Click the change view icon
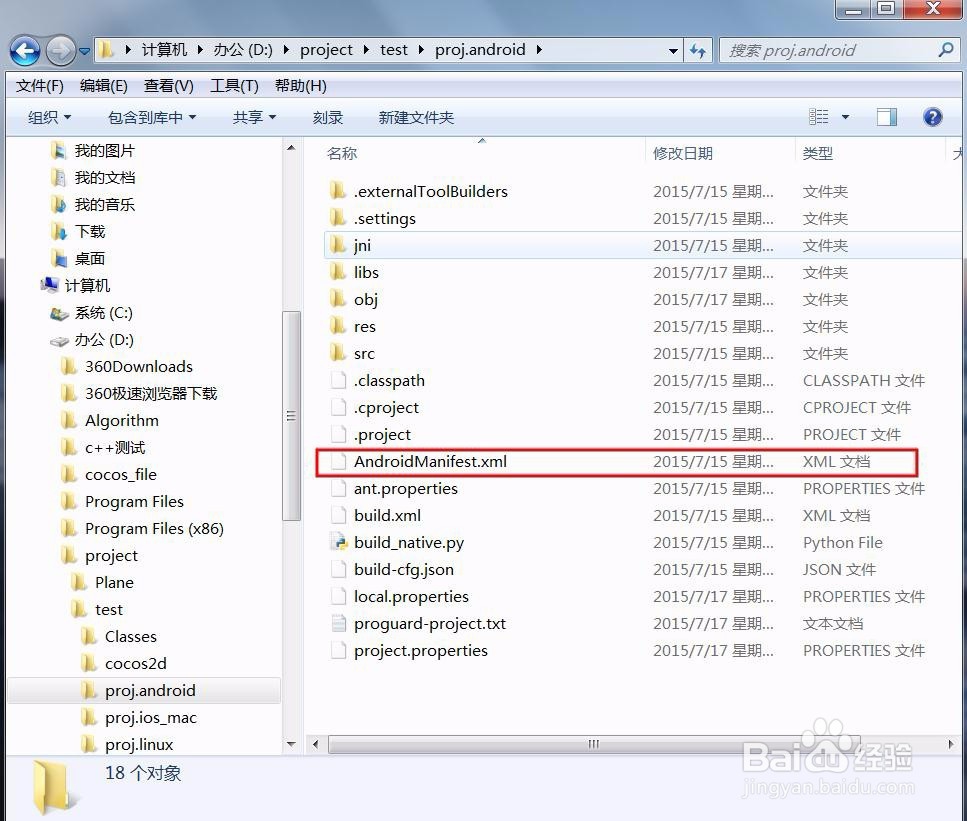The height and width of the screenshot is (821, 967). pos(819,117)
